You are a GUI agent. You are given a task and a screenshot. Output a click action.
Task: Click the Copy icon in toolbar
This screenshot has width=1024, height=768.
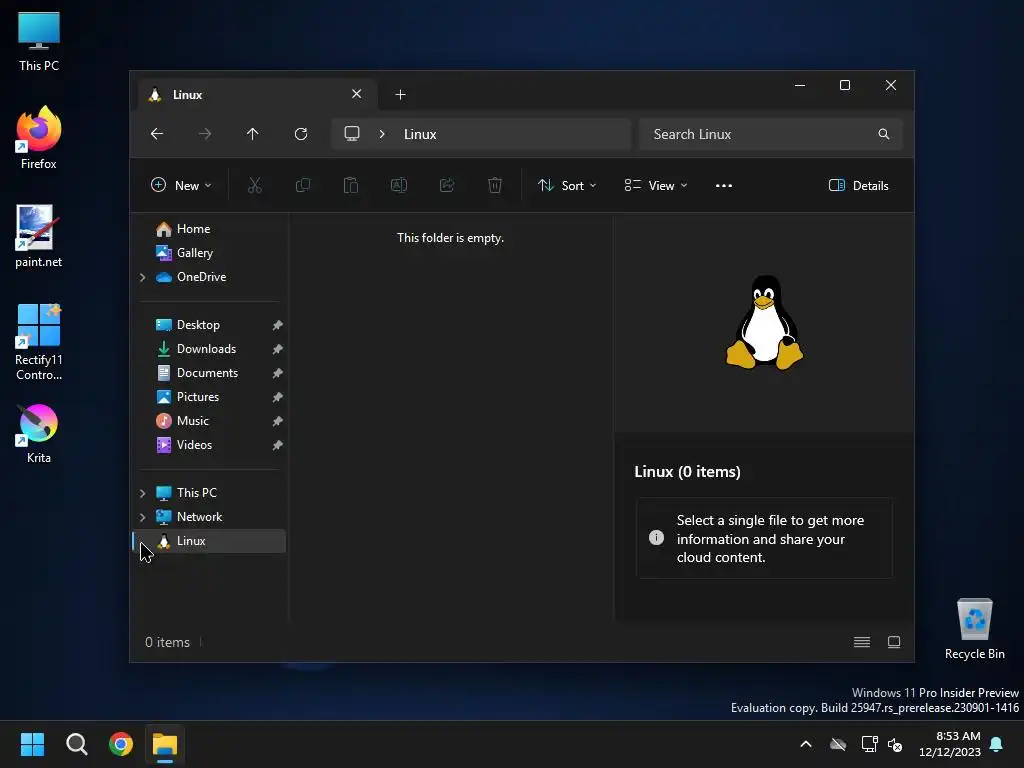(303, 185)
